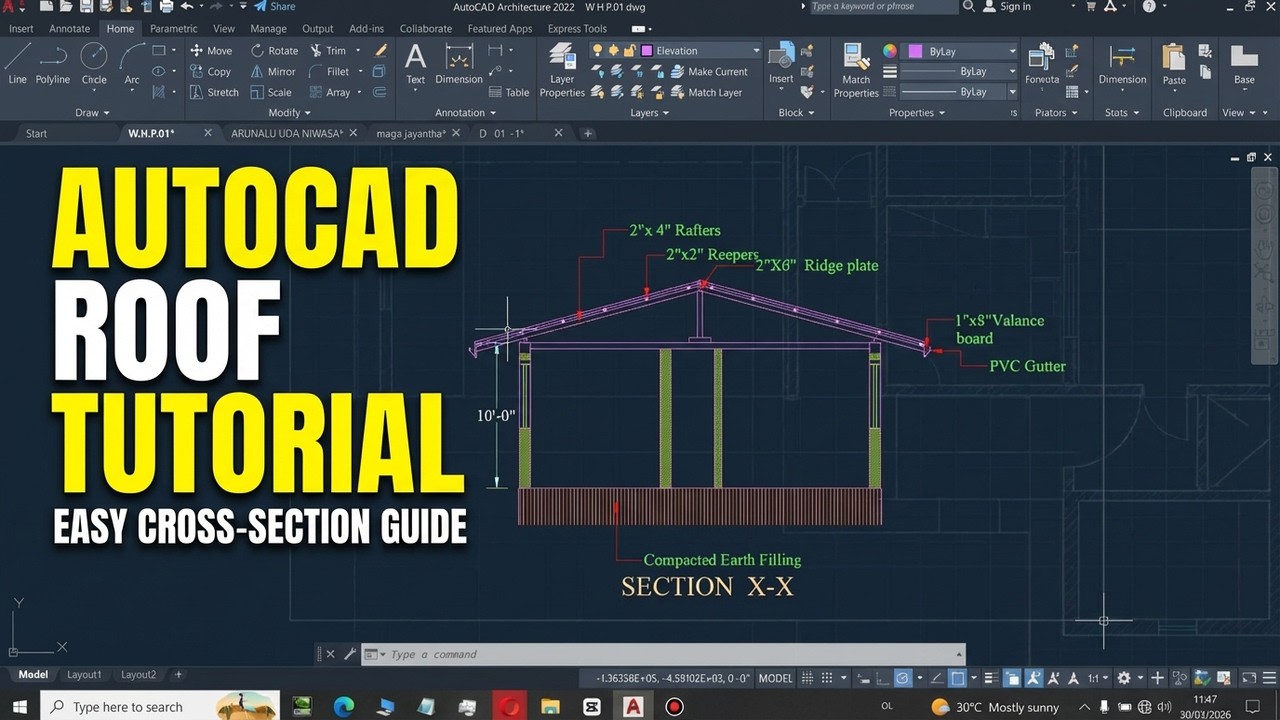Click the Elevation layer color swatch

click(x=647, y=51)
